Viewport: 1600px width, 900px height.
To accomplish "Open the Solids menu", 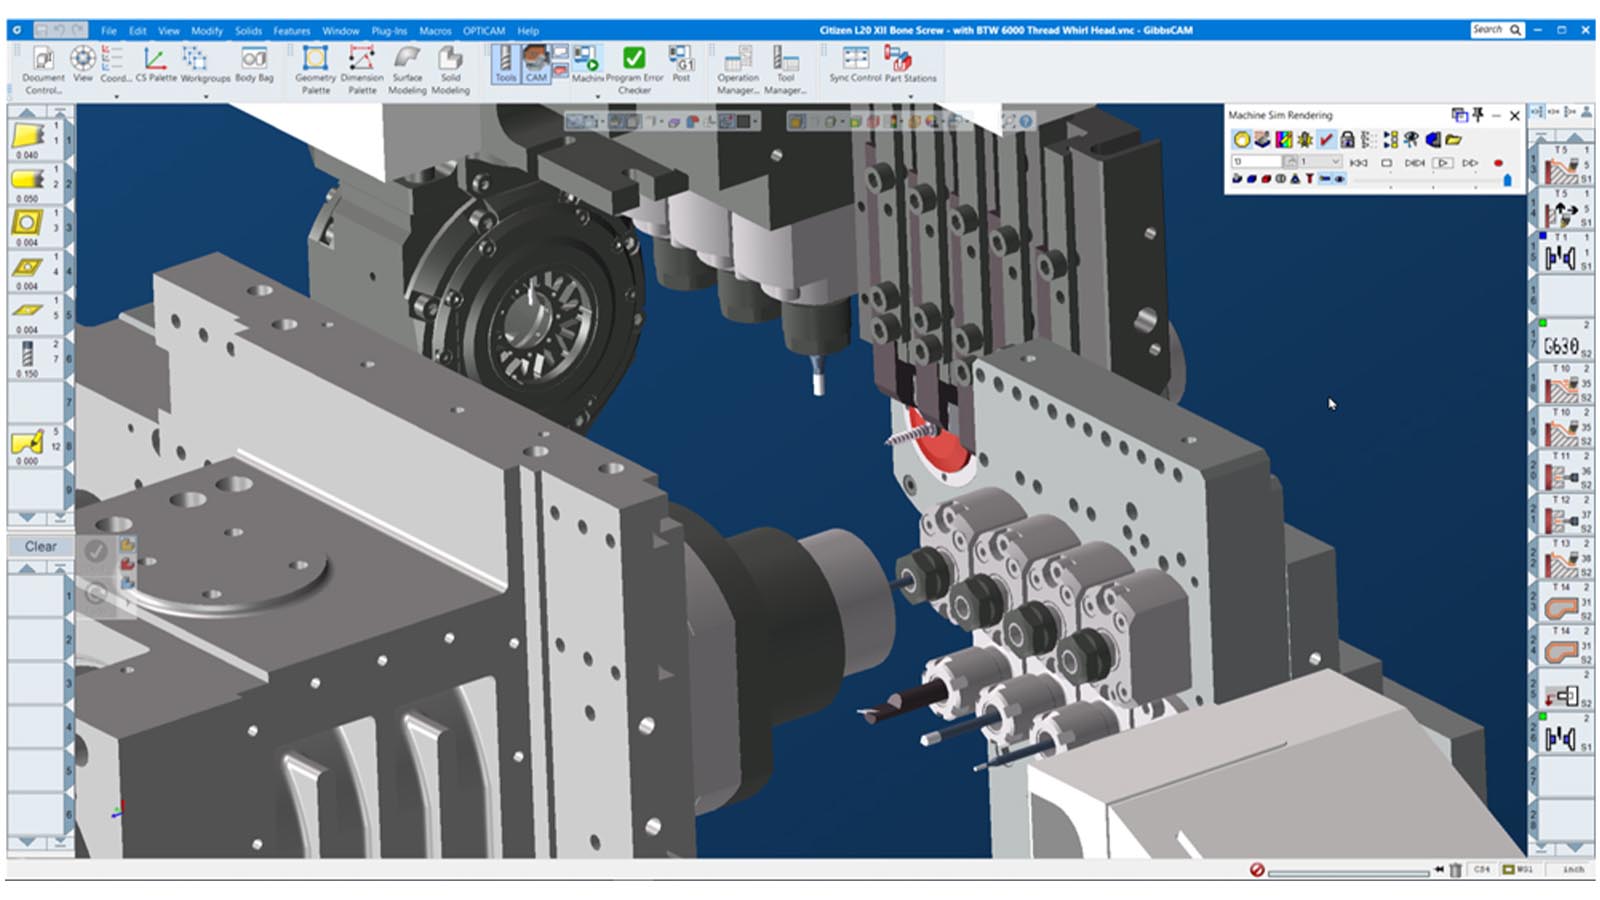I will tap(248, 31).
